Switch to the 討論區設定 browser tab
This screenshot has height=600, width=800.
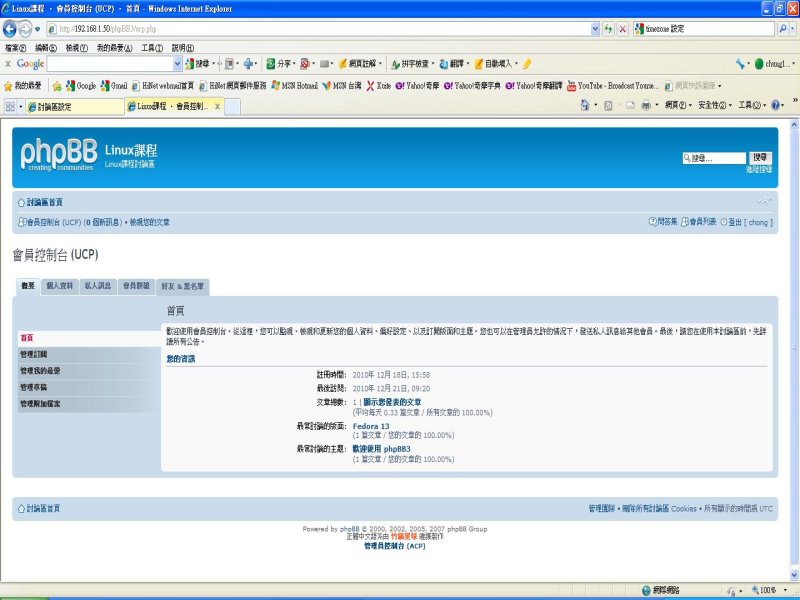[75, 107]
